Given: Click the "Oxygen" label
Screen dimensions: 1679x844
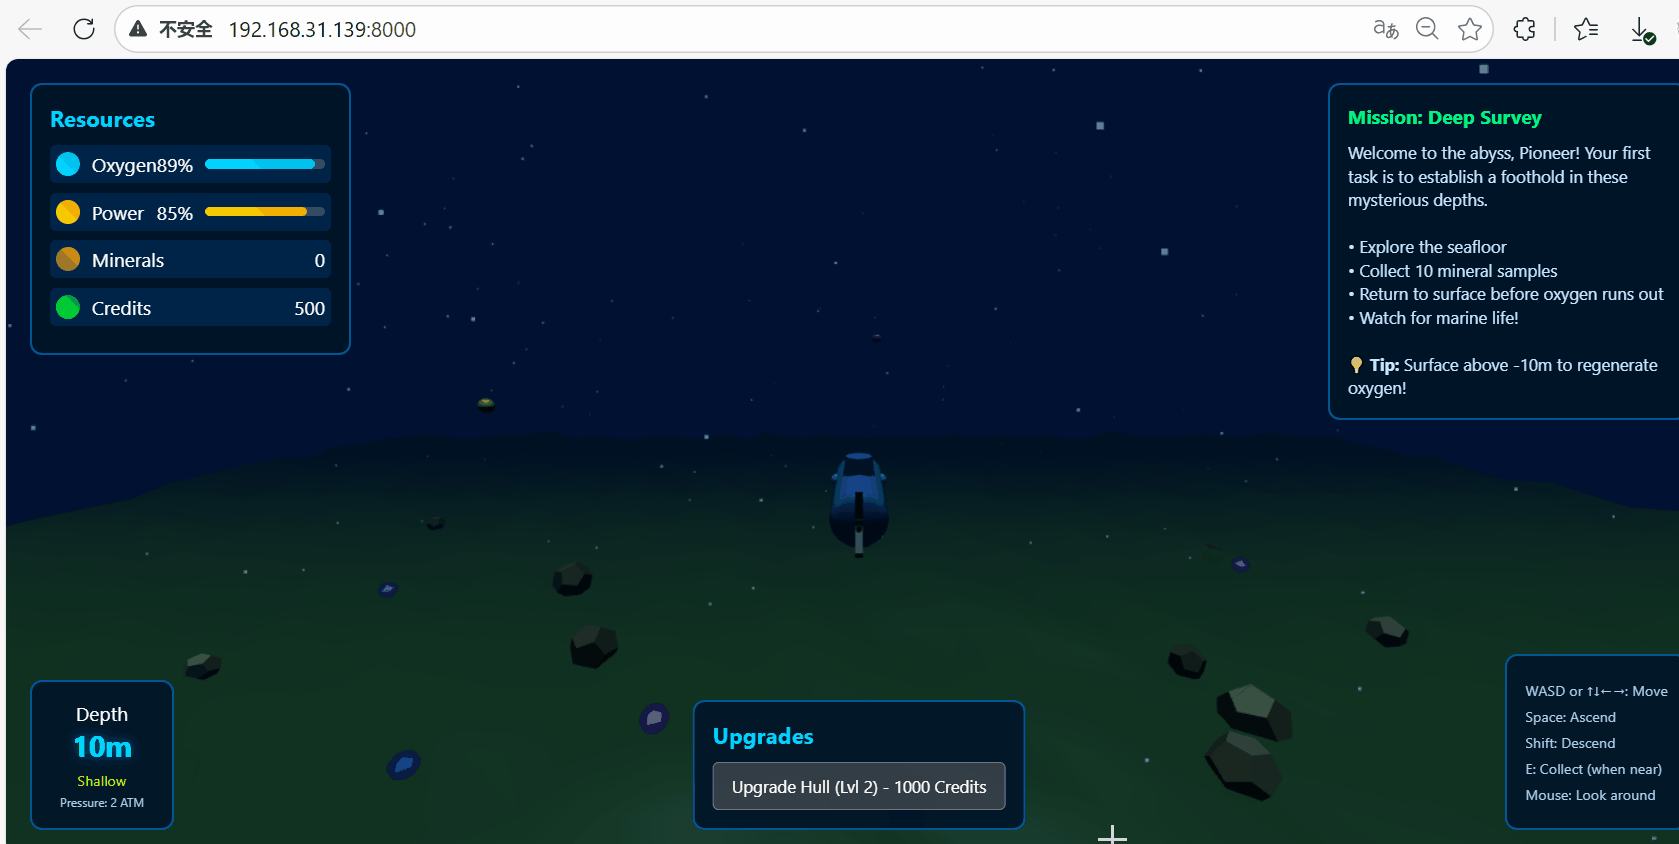Looking at the screenshot, I should pos(123,165).
